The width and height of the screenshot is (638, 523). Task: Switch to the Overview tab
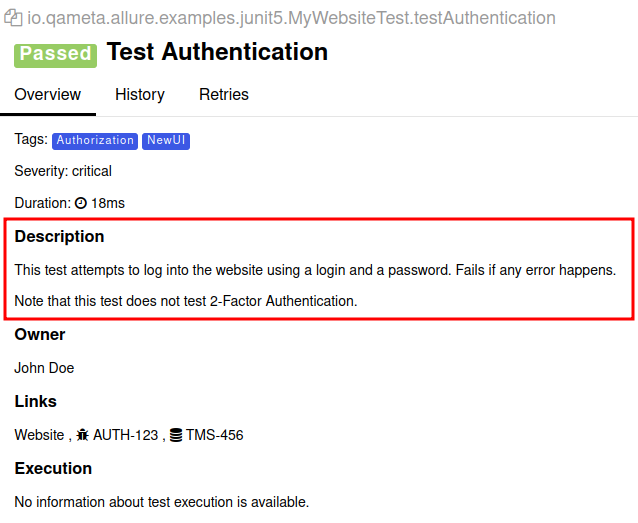(47, 95)
